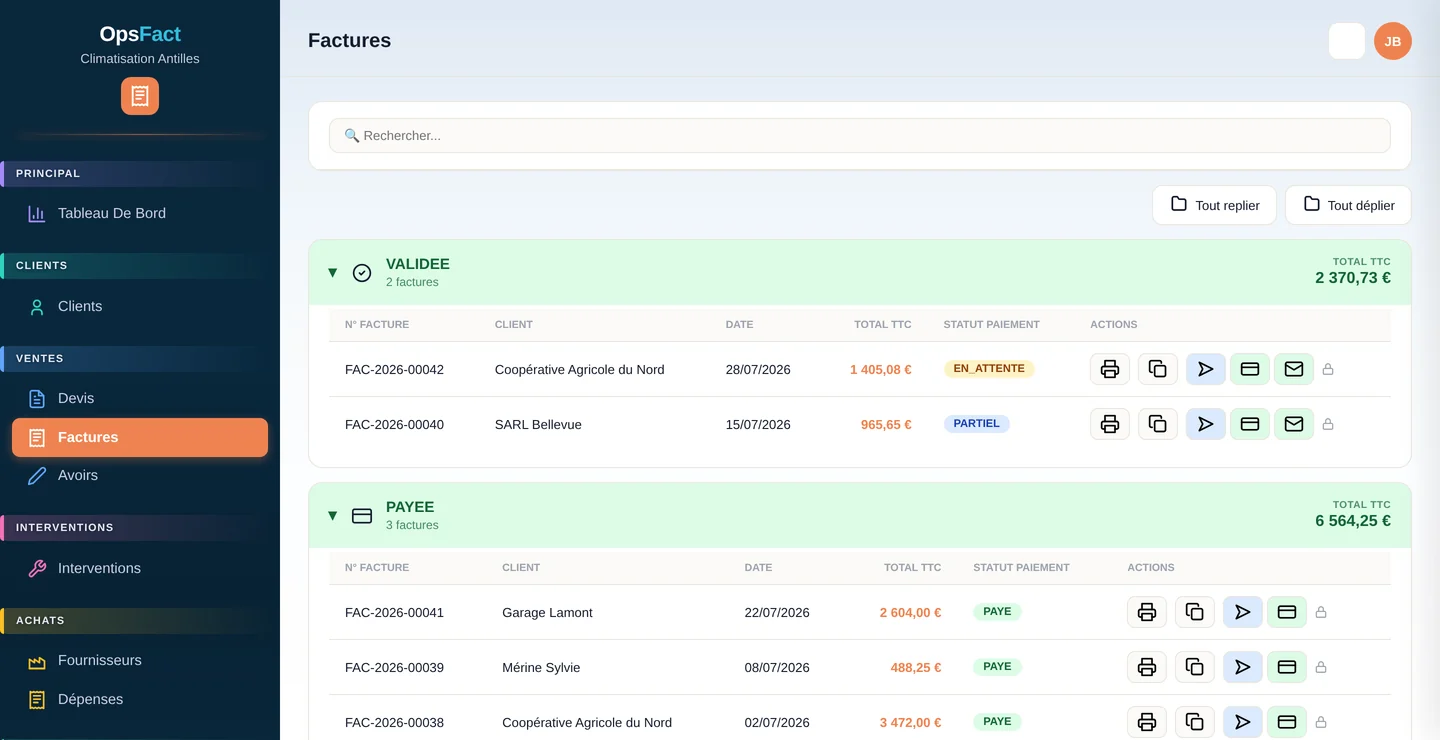This screenshot has height=740, width=1440.
Task: Collapse the PAYEE invoice group
Action: 333,516
